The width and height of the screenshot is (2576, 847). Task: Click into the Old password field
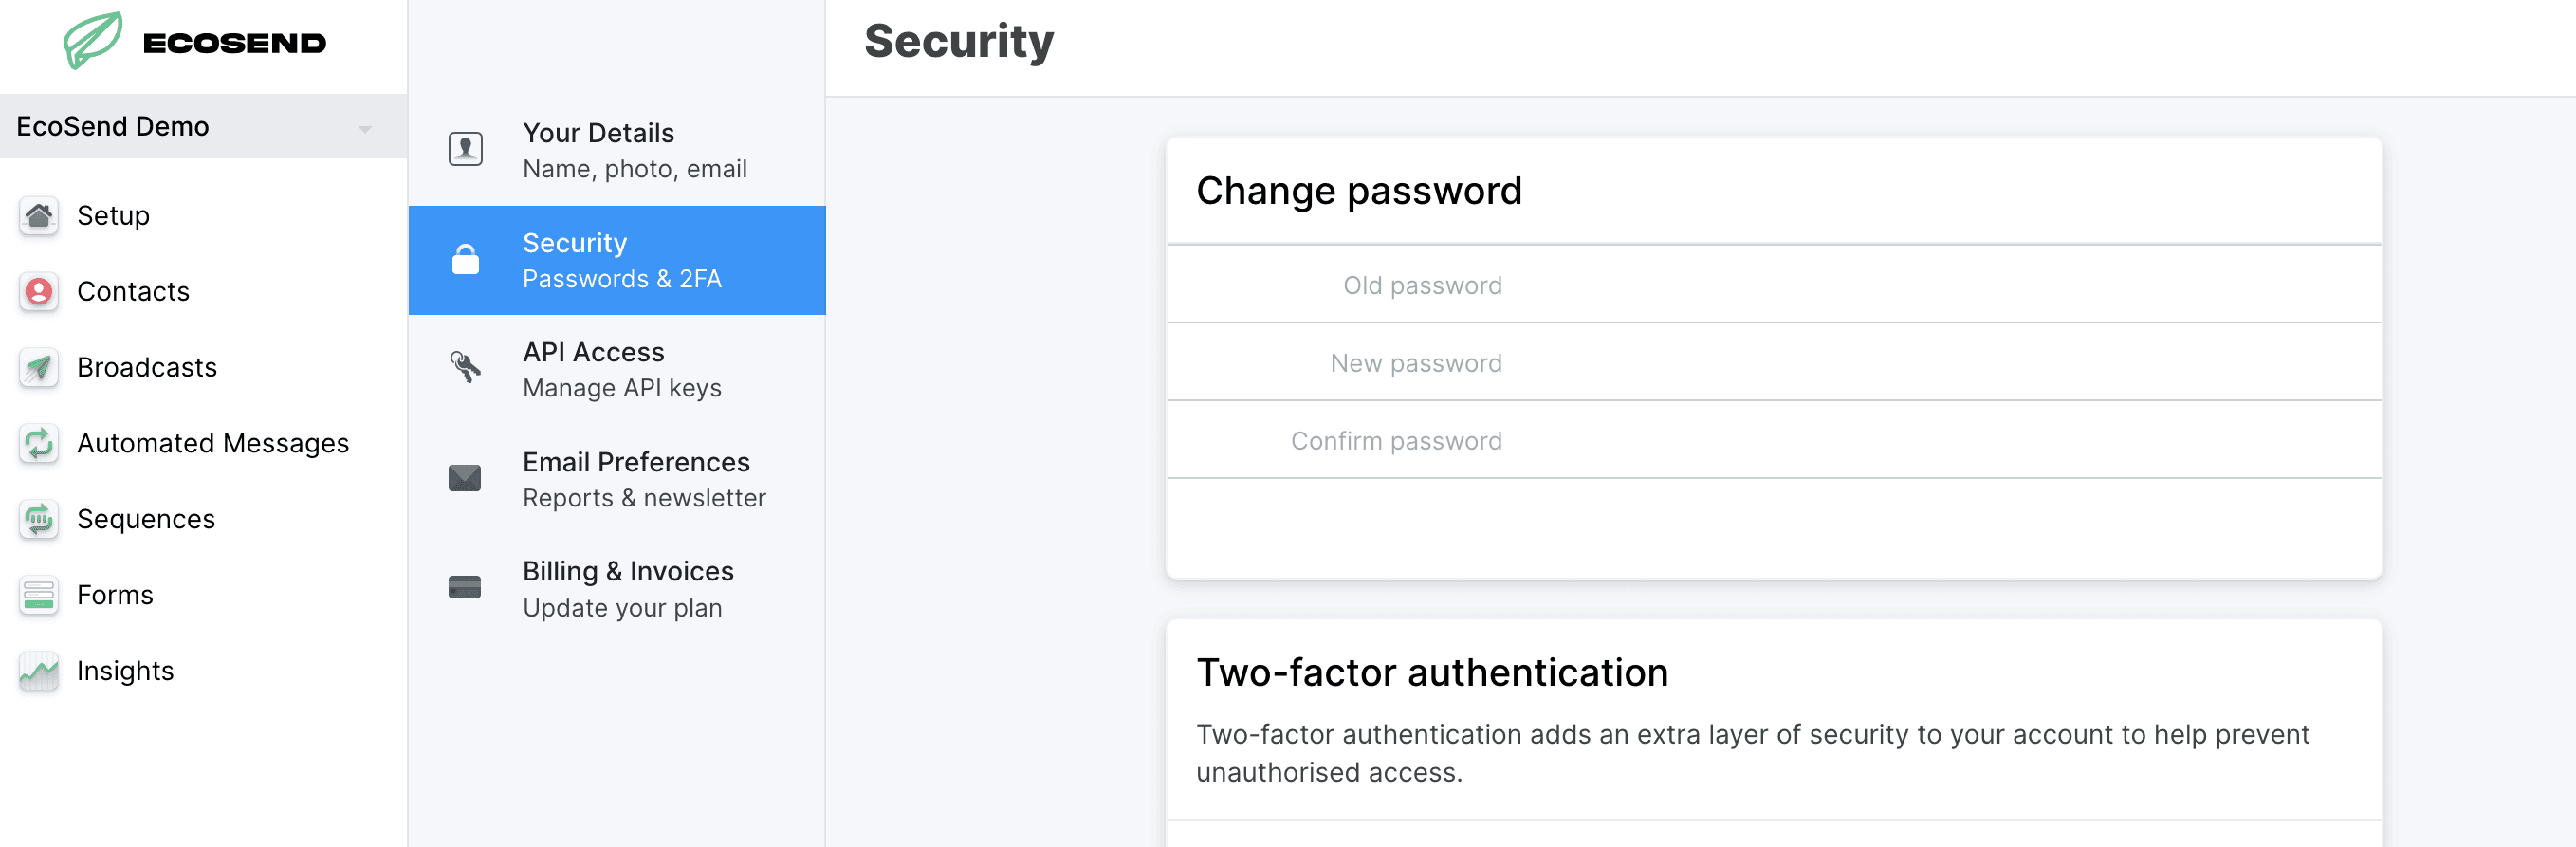click(1774, 285)
